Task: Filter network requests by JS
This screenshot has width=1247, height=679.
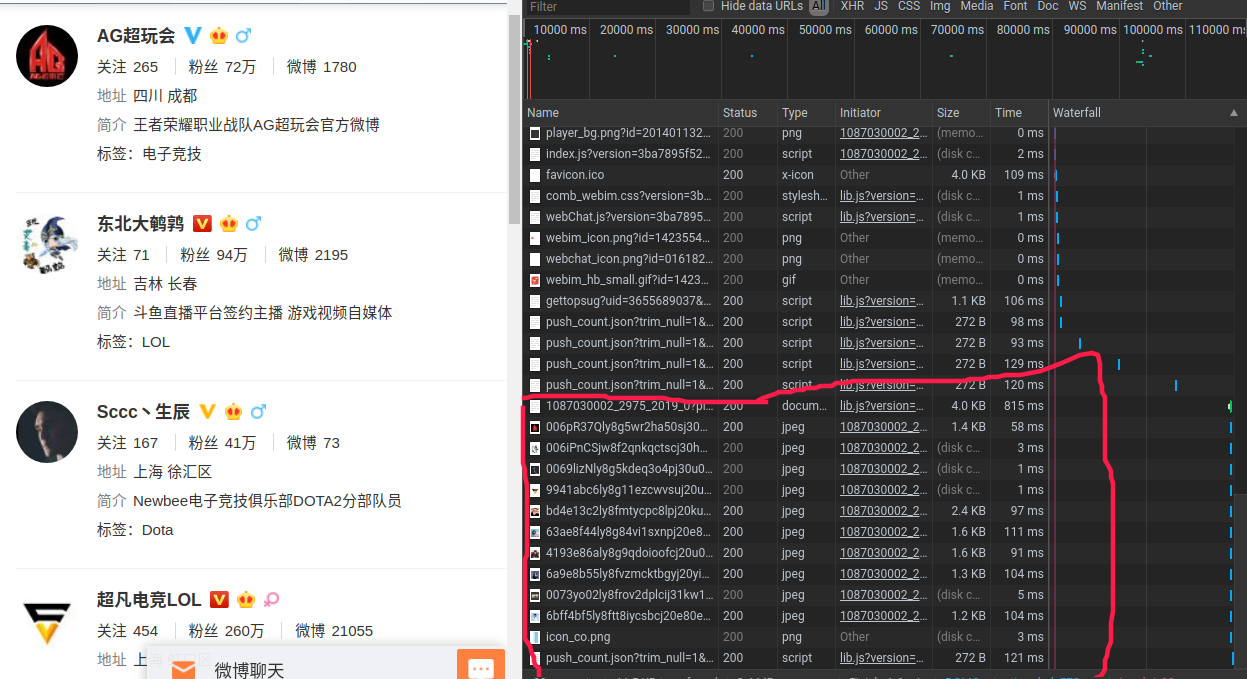Action: (x=881, y=6)
